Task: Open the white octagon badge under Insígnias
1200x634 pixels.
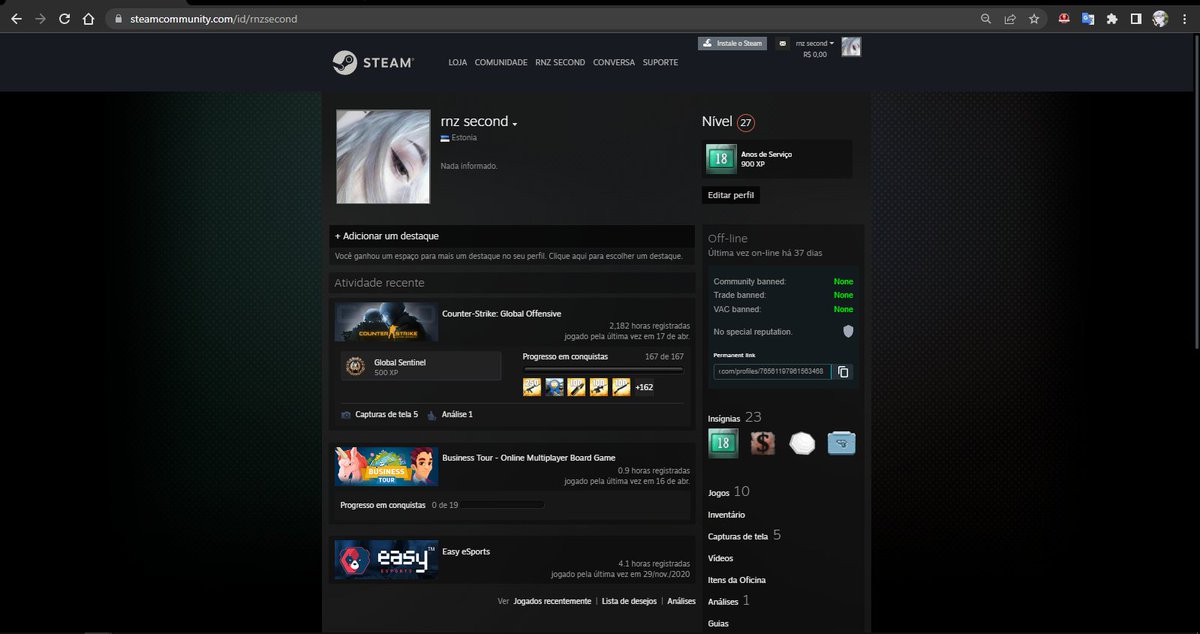Action: (x=802, y=442)
